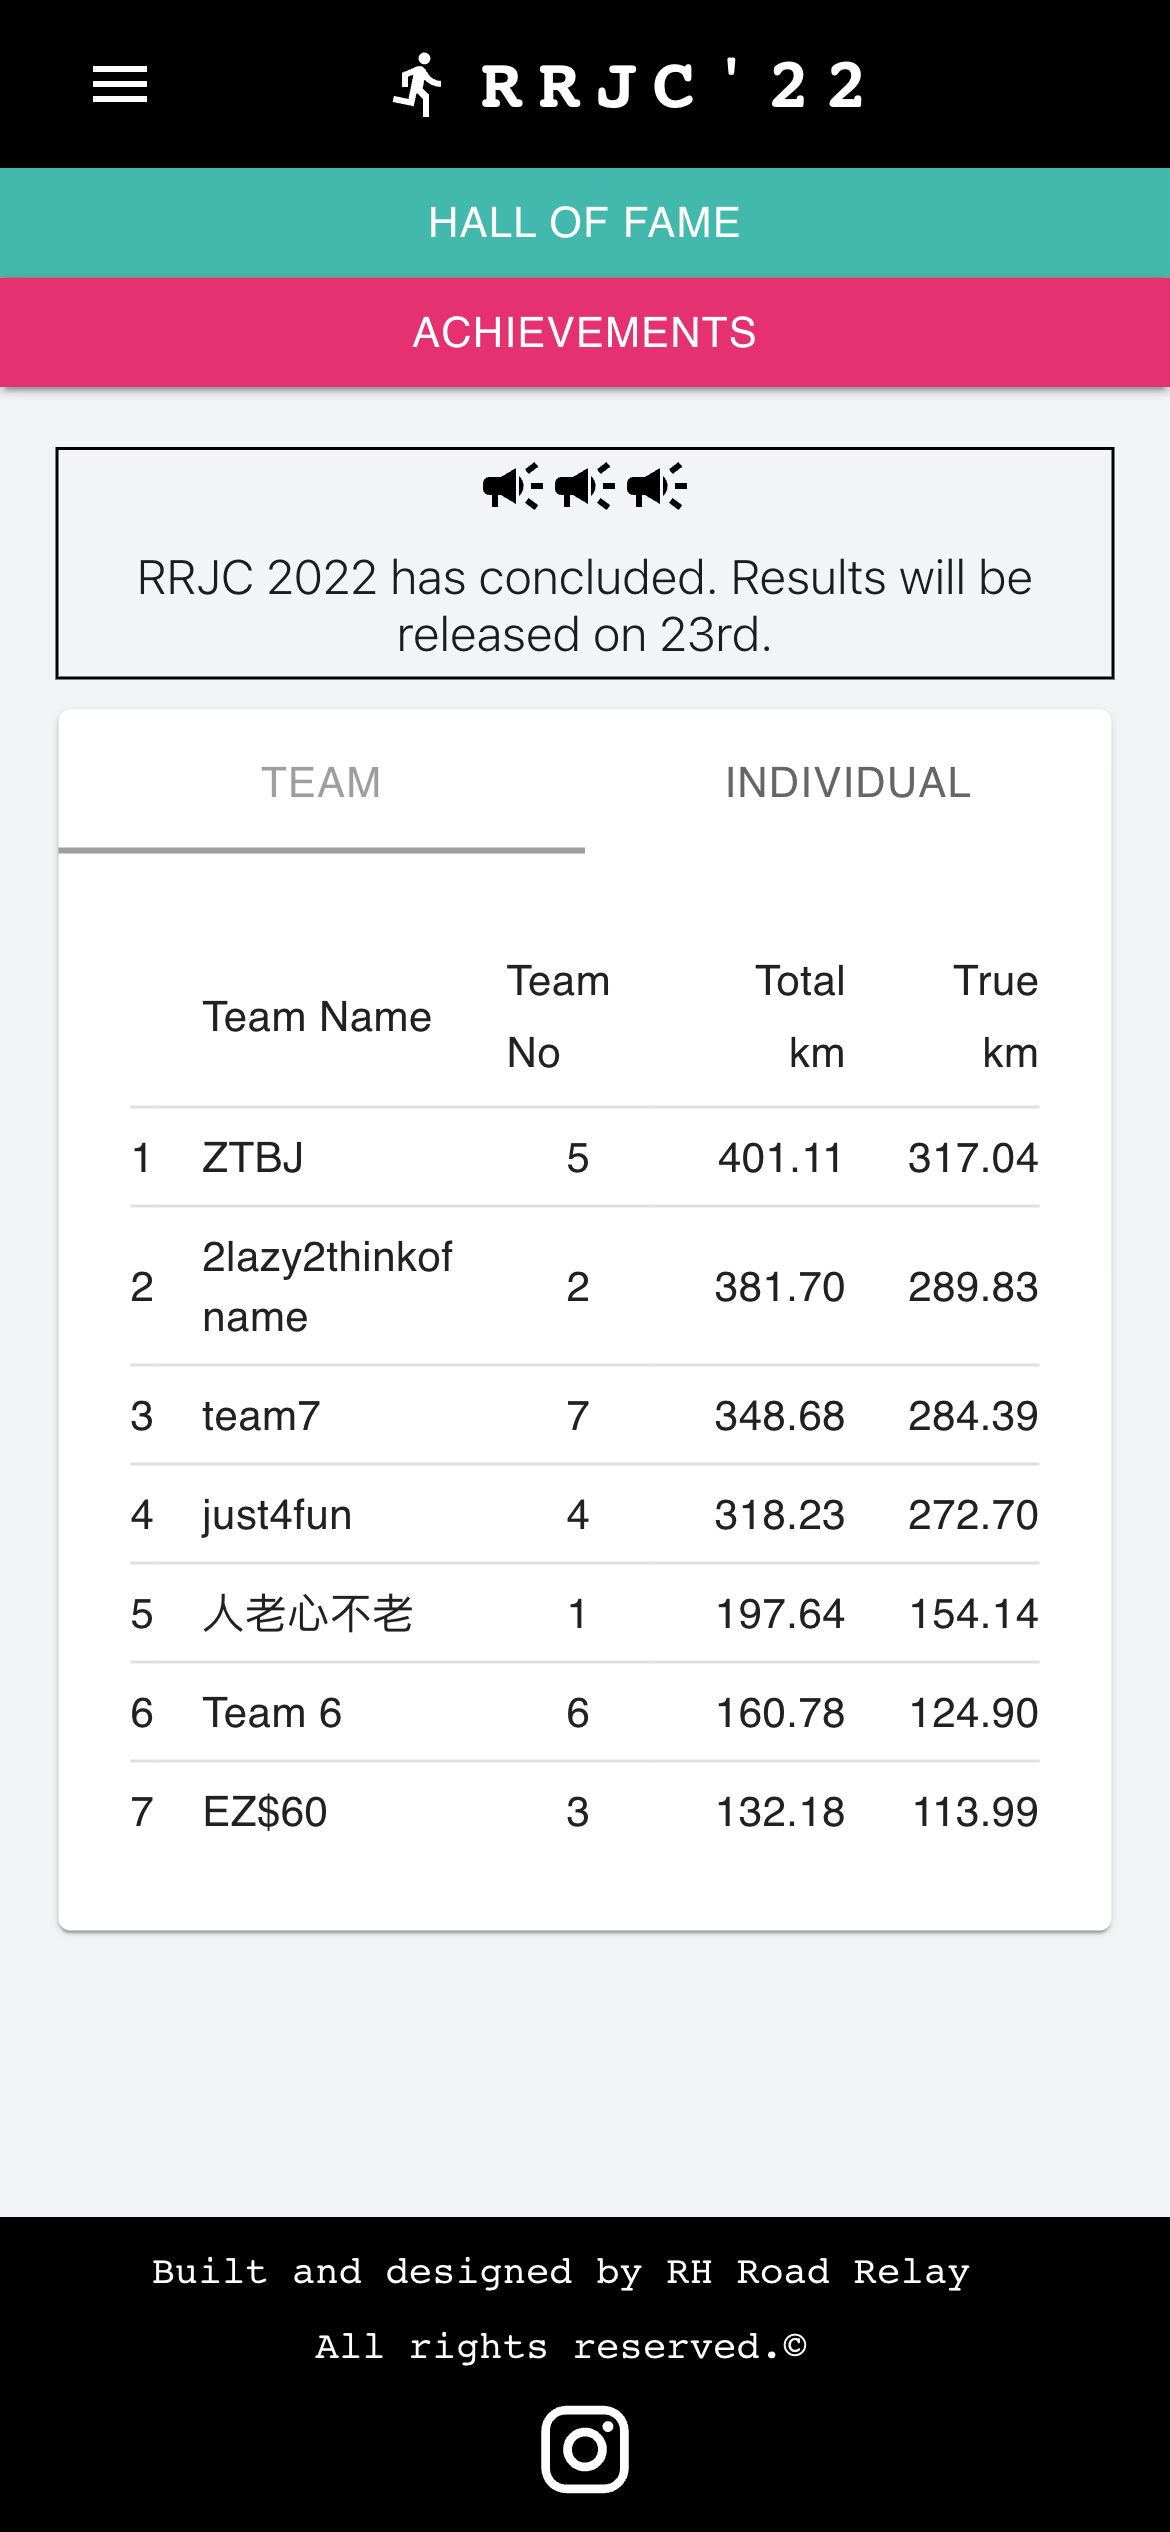Click the Team No column header
1170x2532 pixels.
coord(558,1017)
